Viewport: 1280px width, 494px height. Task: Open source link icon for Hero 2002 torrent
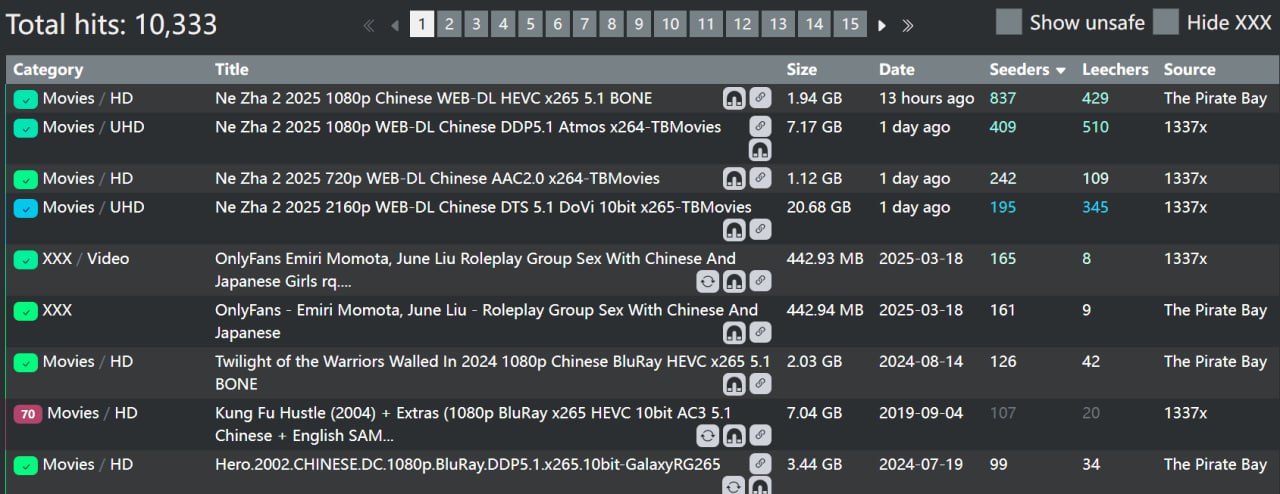[761, 464]
